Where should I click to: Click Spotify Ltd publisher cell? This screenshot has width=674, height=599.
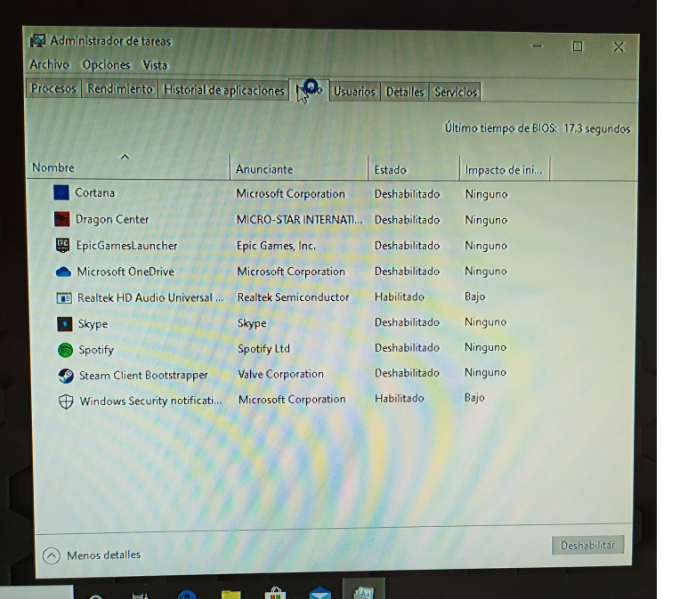[263, 348]
